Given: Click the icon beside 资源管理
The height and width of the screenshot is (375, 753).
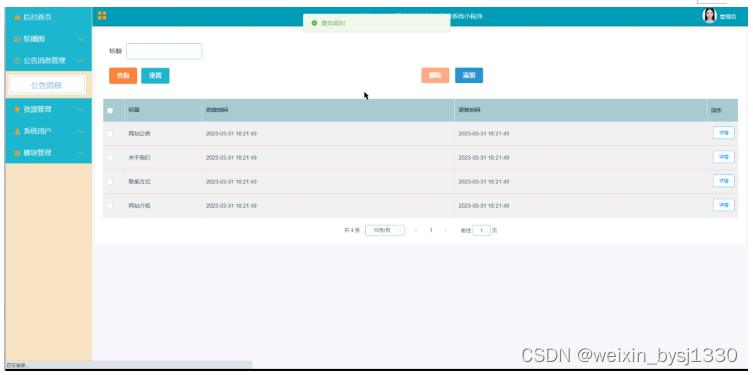Looking at the screenshot, I should pos(17,109).
